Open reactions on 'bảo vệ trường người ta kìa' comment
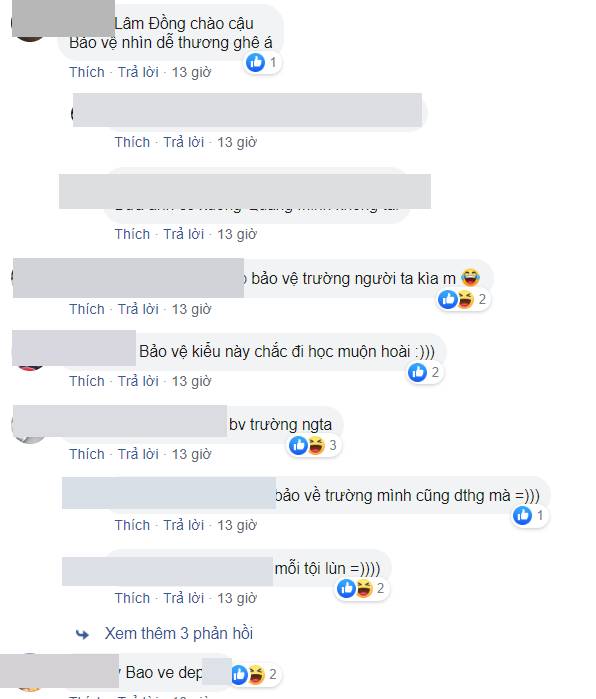Screen dimensions: 596x699 click(x=464, y=299)
